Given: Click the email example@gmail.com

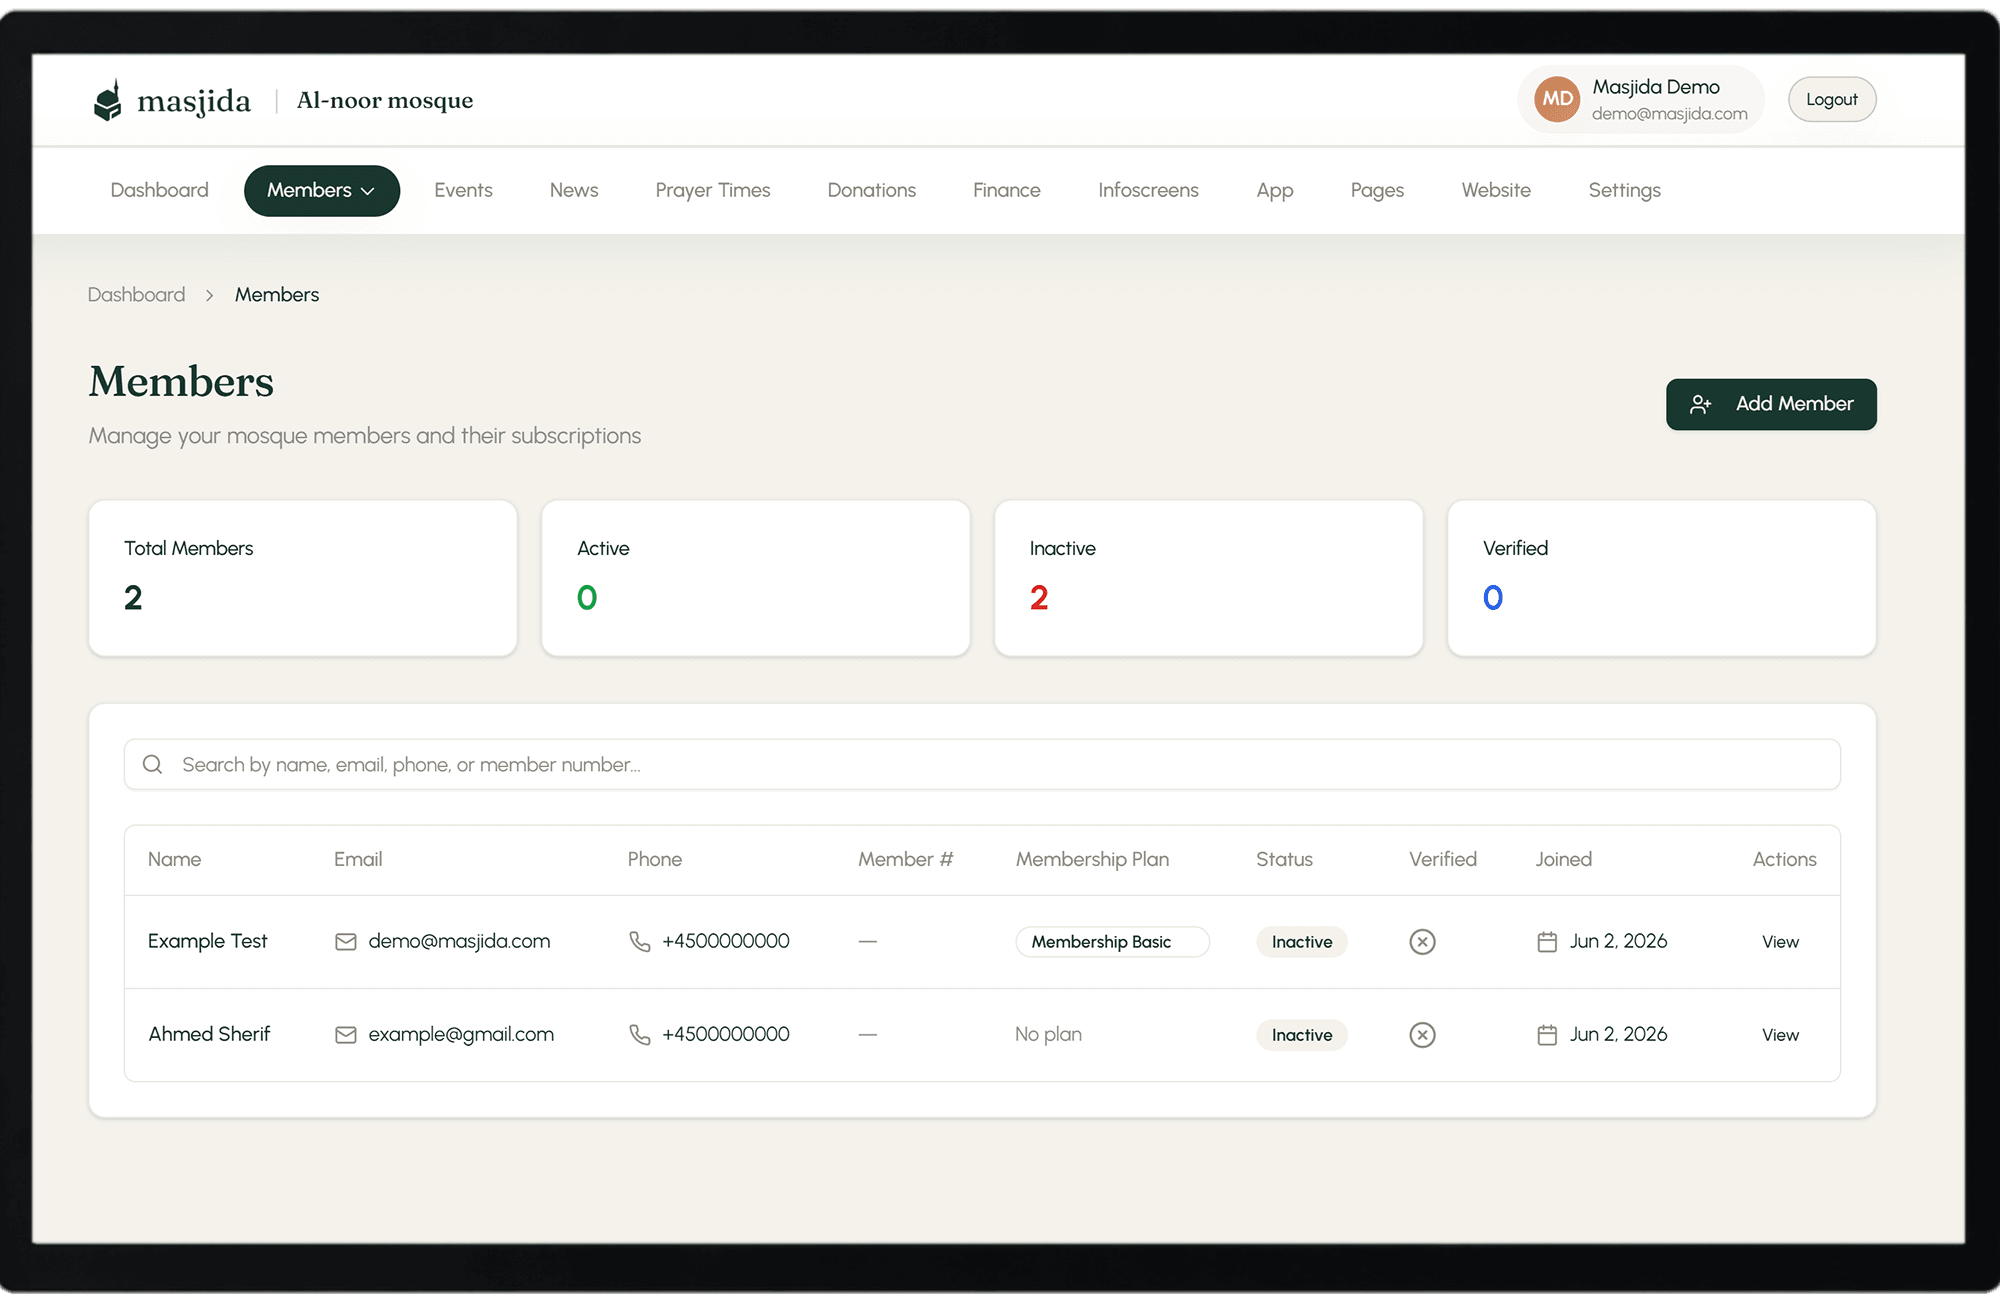Looking at the screenshot, I should pos(461,1034).
